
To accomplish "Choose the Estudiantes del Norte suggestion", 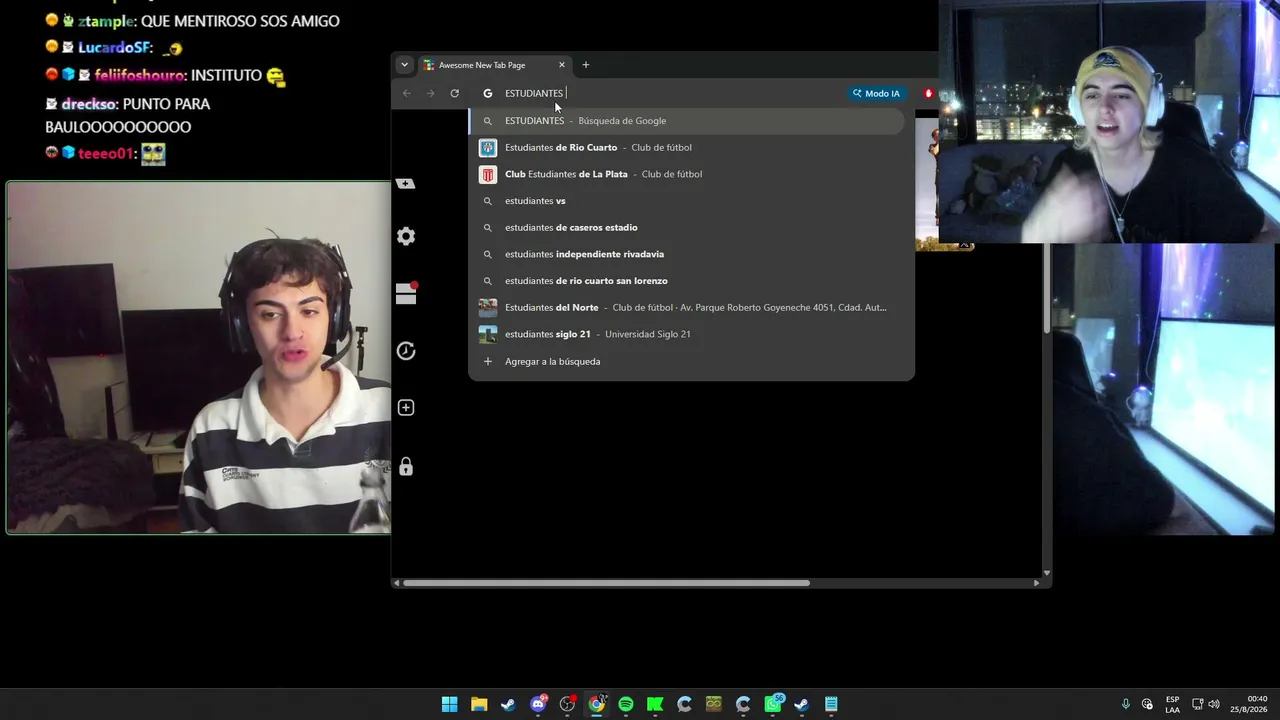I will coord(687,307).
